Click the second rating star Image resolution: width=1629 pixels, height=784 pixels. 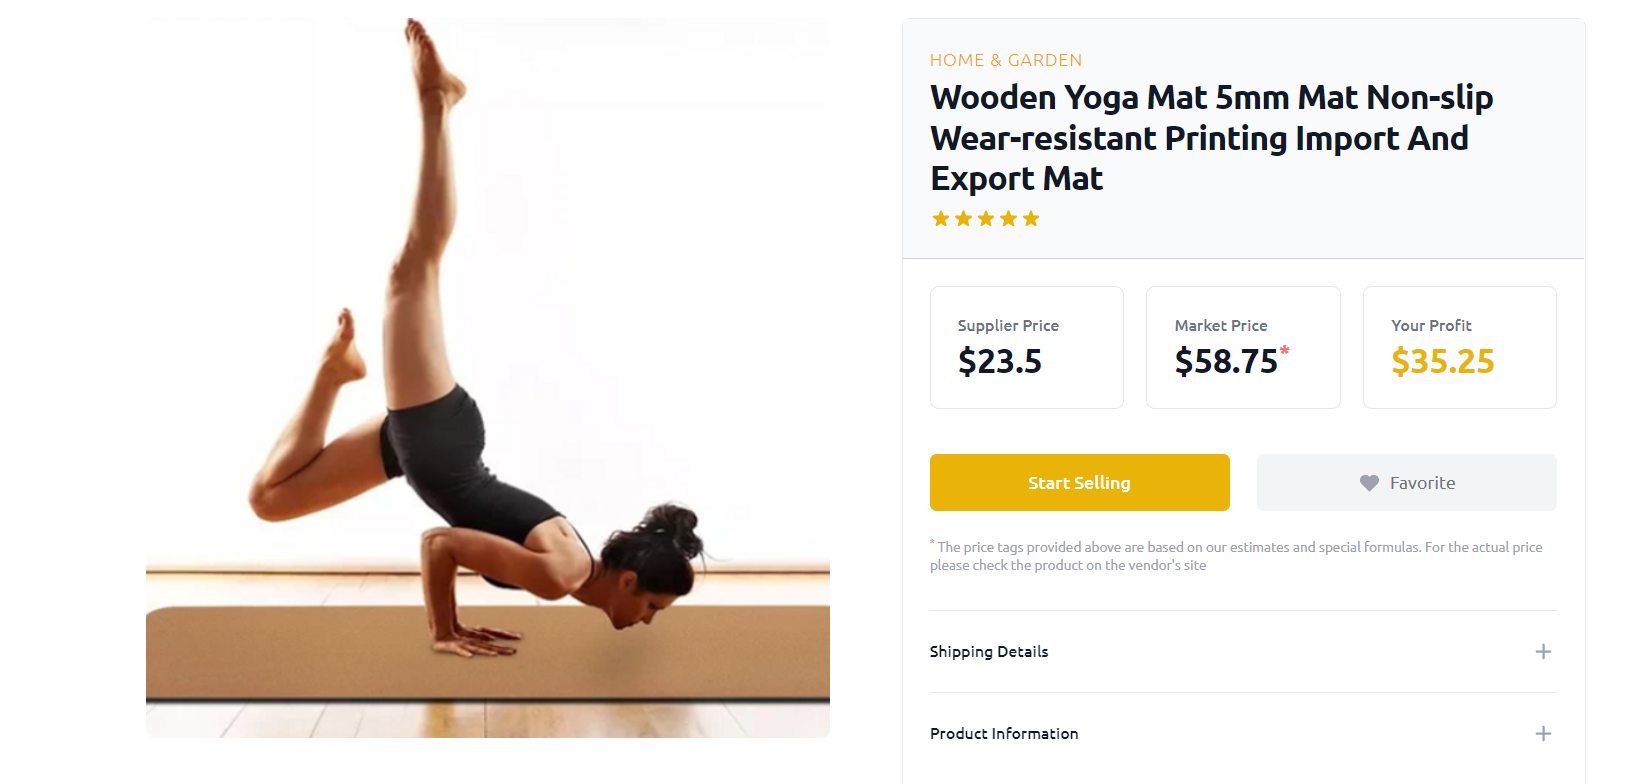pyautogui.click(x=963, y=219)
